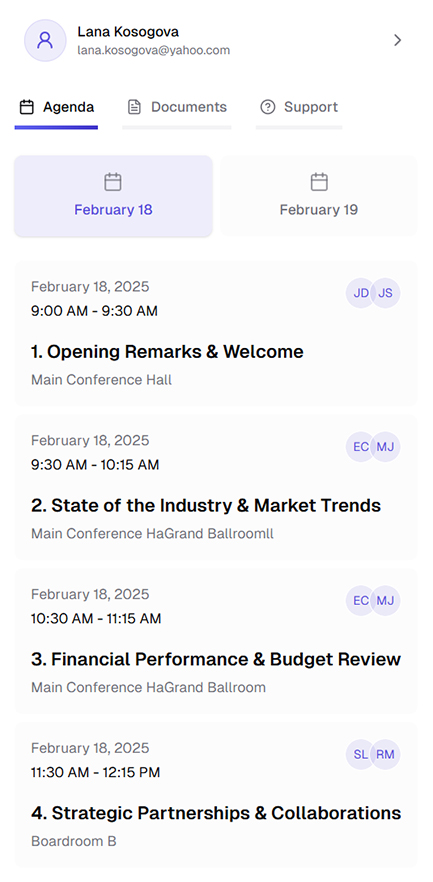Click EC avatar on State of Industry session
This screenshot has width=433, height=882.
coord(360,447)
